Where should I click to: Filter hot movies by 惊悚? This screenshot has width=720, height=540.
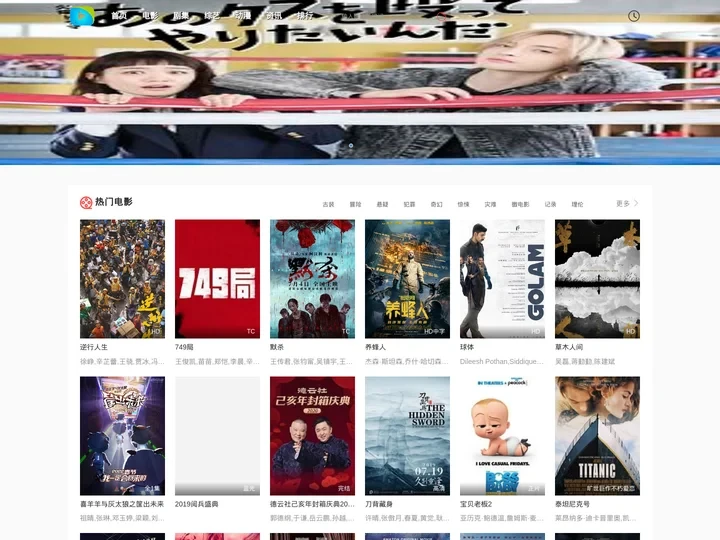coord(463,204)
